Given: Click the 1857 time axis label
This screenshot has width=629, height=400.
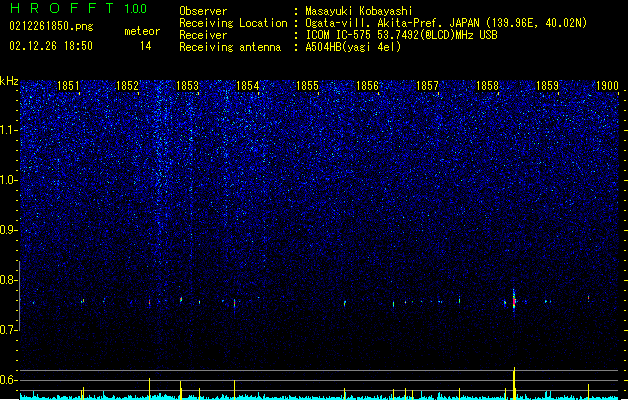Looking at the screenshot, I should [x=427, y=86].
